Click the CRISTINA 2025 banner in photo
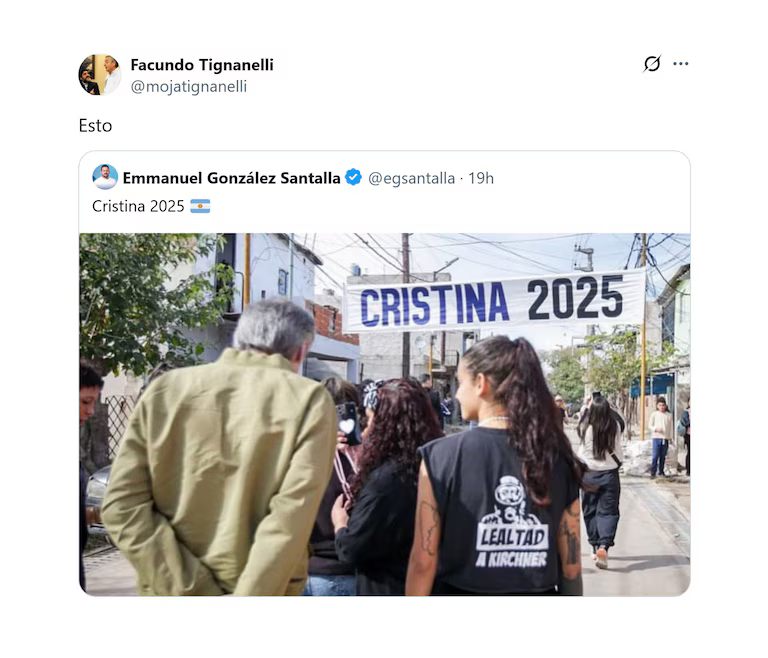The image size is (768, 658). pyautogui.click(x=494, y=301)
